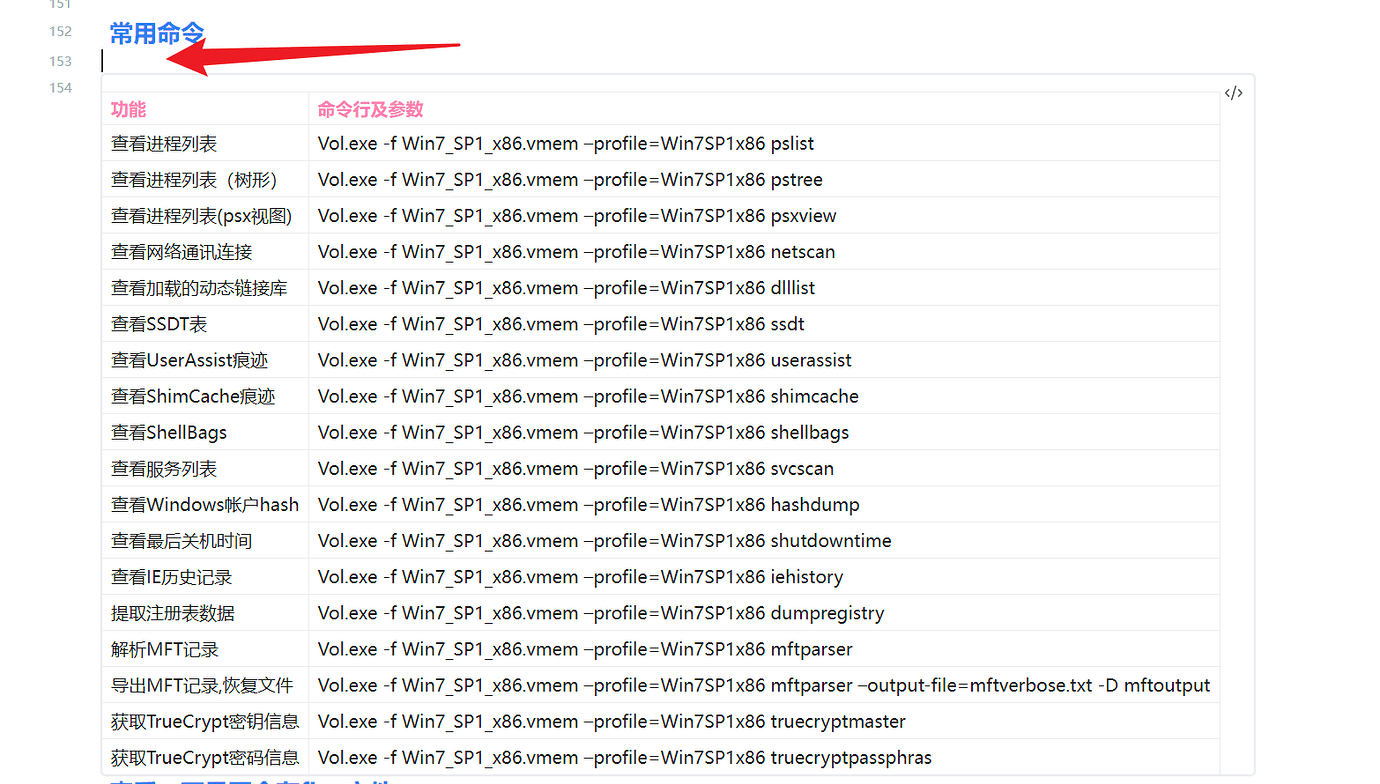This screenshot has width=1380, height=784.
Task: Click the command ending in ssdt
Action: pyautogui.click(x=561, y=323)
